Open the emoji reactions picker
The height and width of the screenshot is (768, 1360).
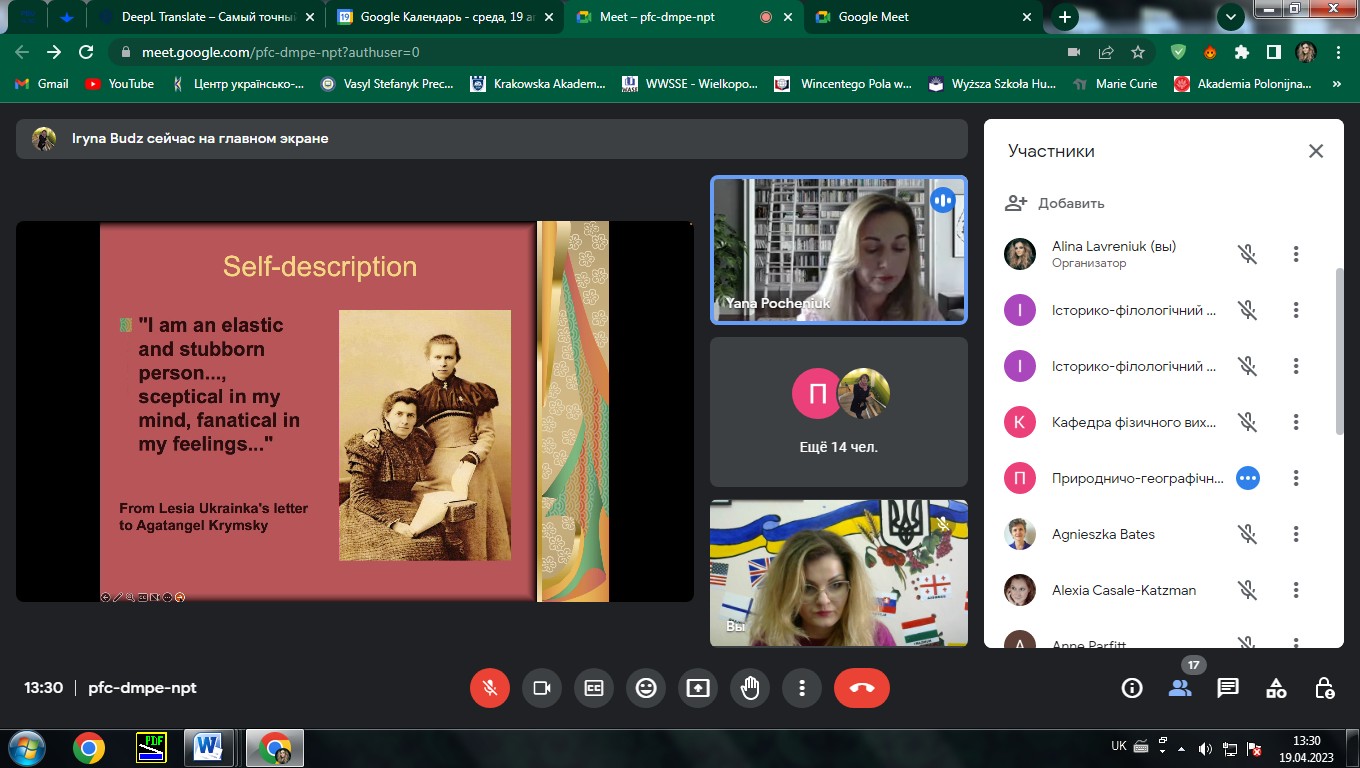pos(646,688)
